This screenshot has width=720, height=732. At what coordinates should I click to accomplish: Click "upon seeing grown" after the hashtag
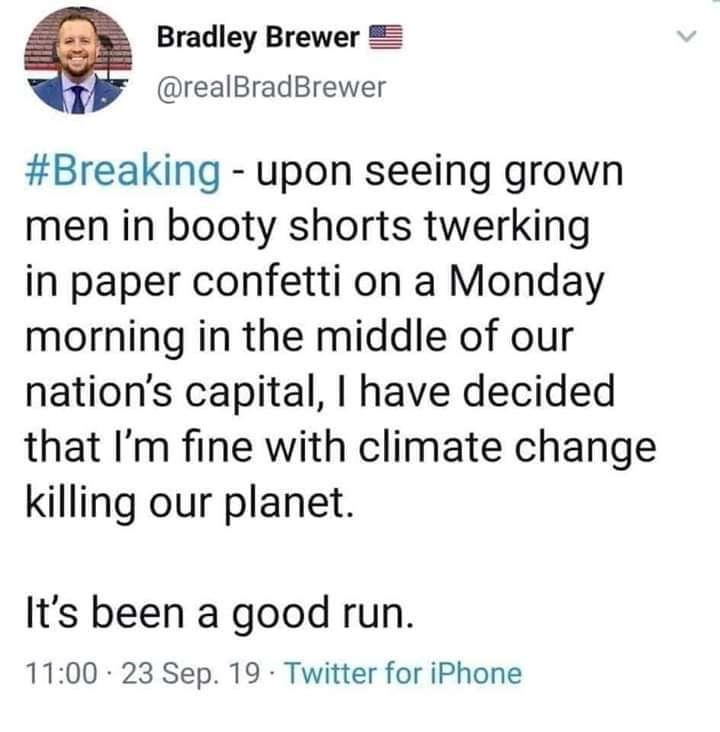pyautogui.click(x=439, y=171)
